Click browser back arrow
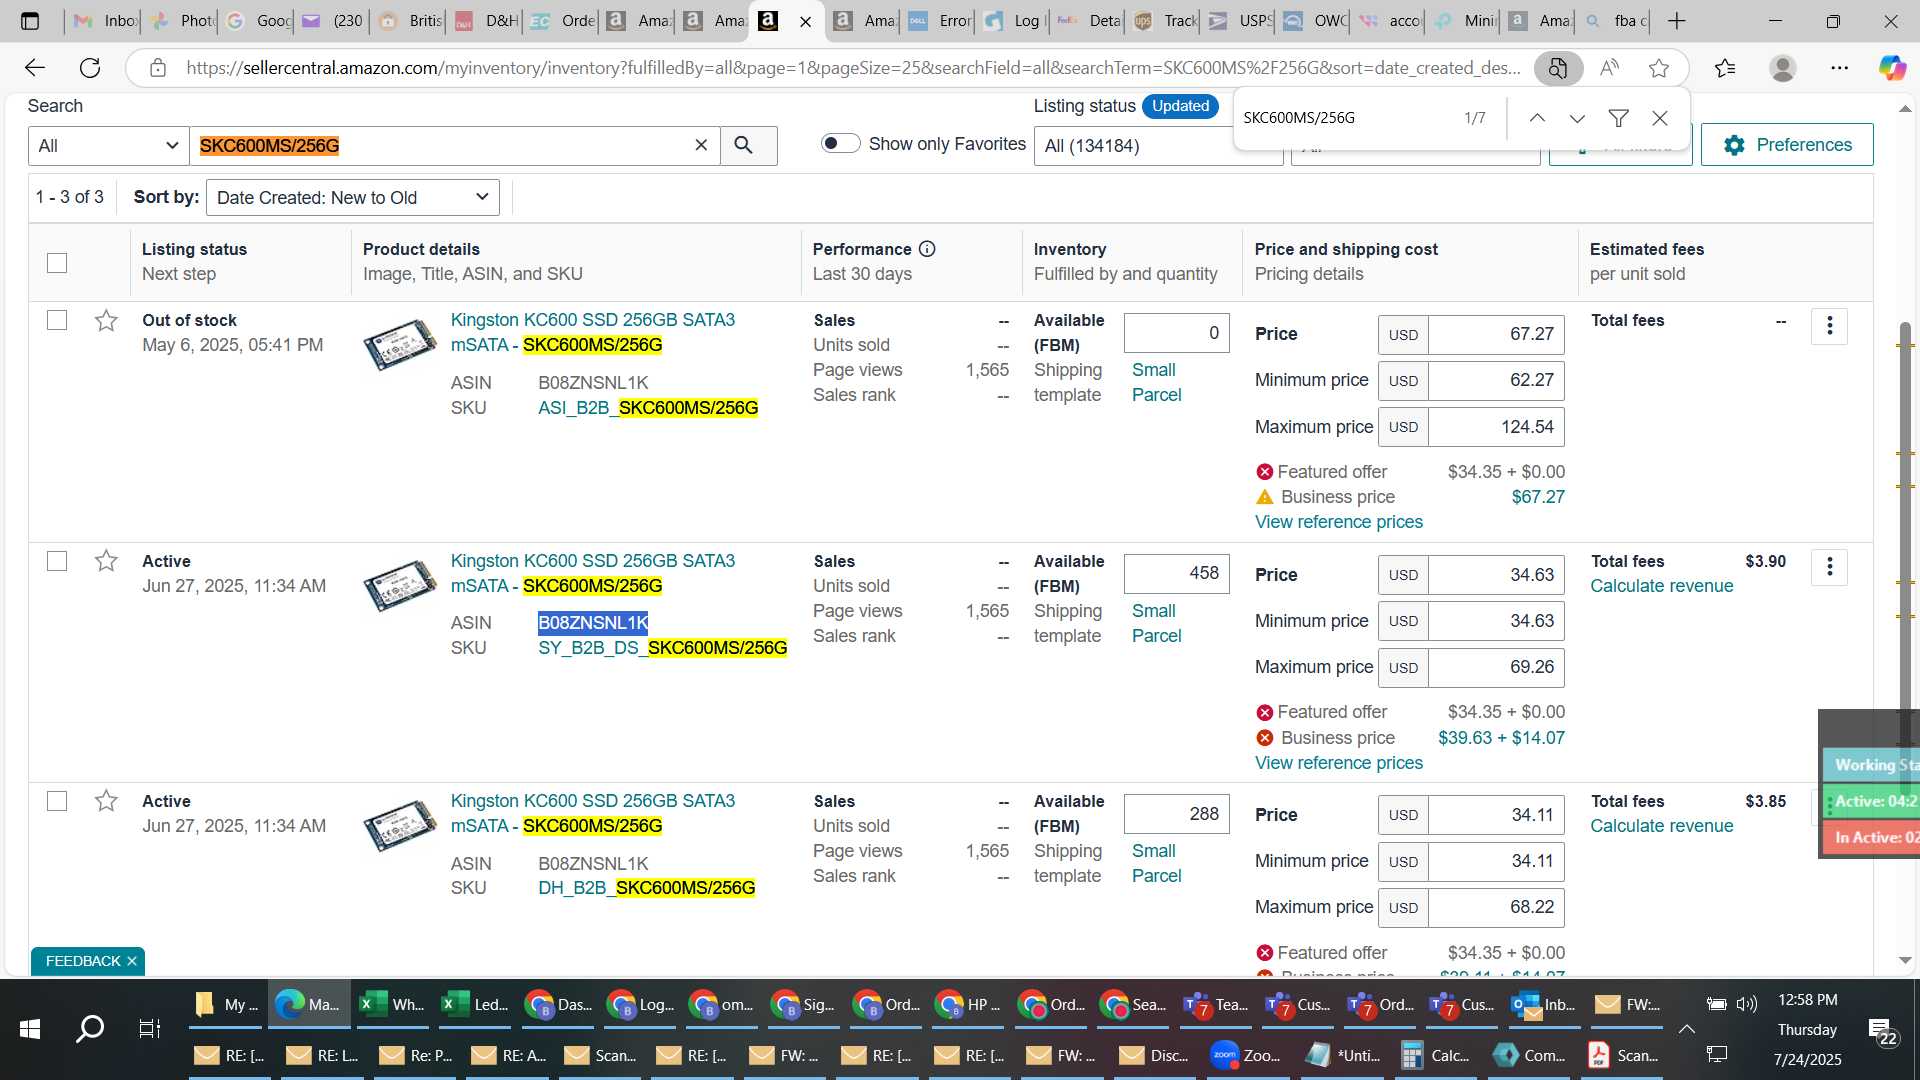Viewport: 1920px width, 1080px height. [x=35, y=68]
